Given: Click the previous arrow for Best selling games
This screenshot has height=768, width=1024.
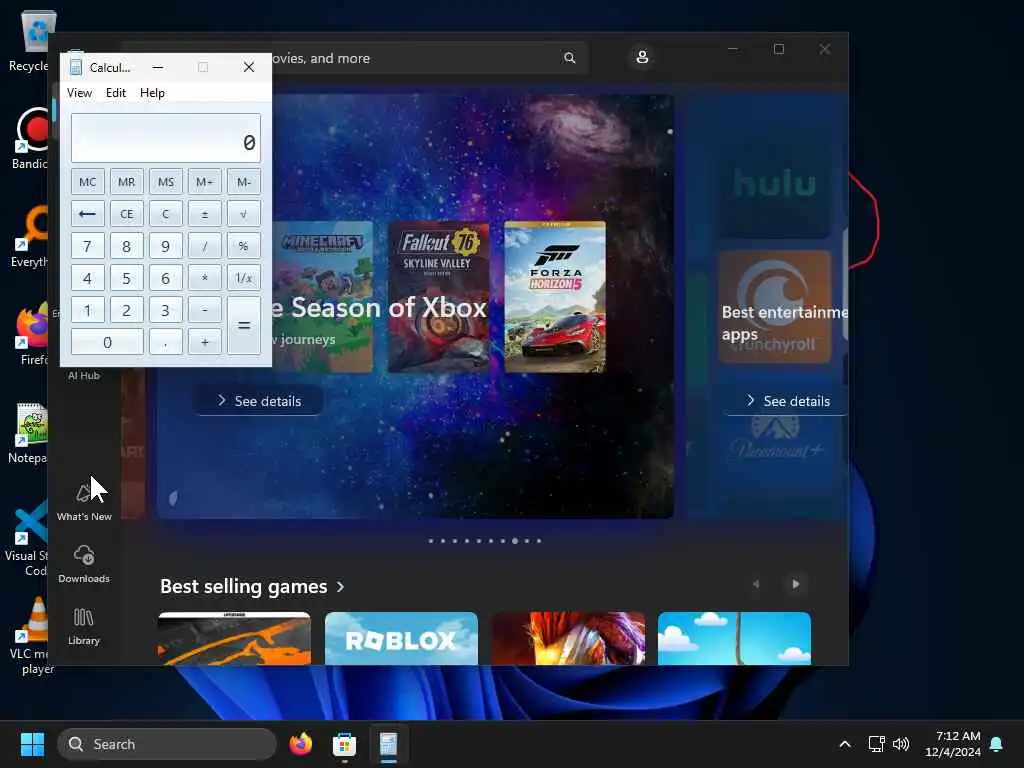Looking at the screenshot, I should (x=756, y=584).
